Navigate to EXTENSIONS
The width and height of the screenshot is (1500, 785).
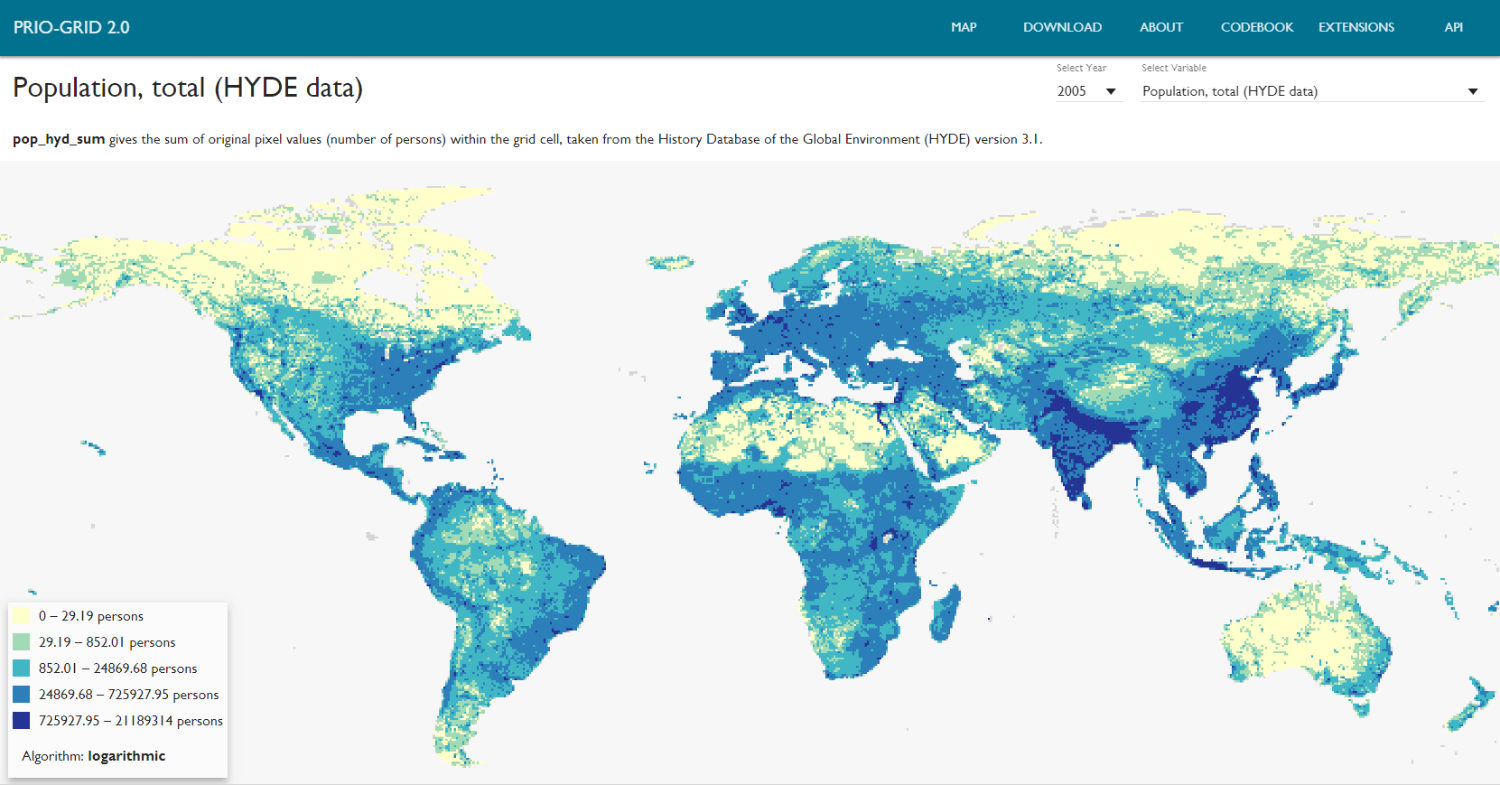[1356, 27]
